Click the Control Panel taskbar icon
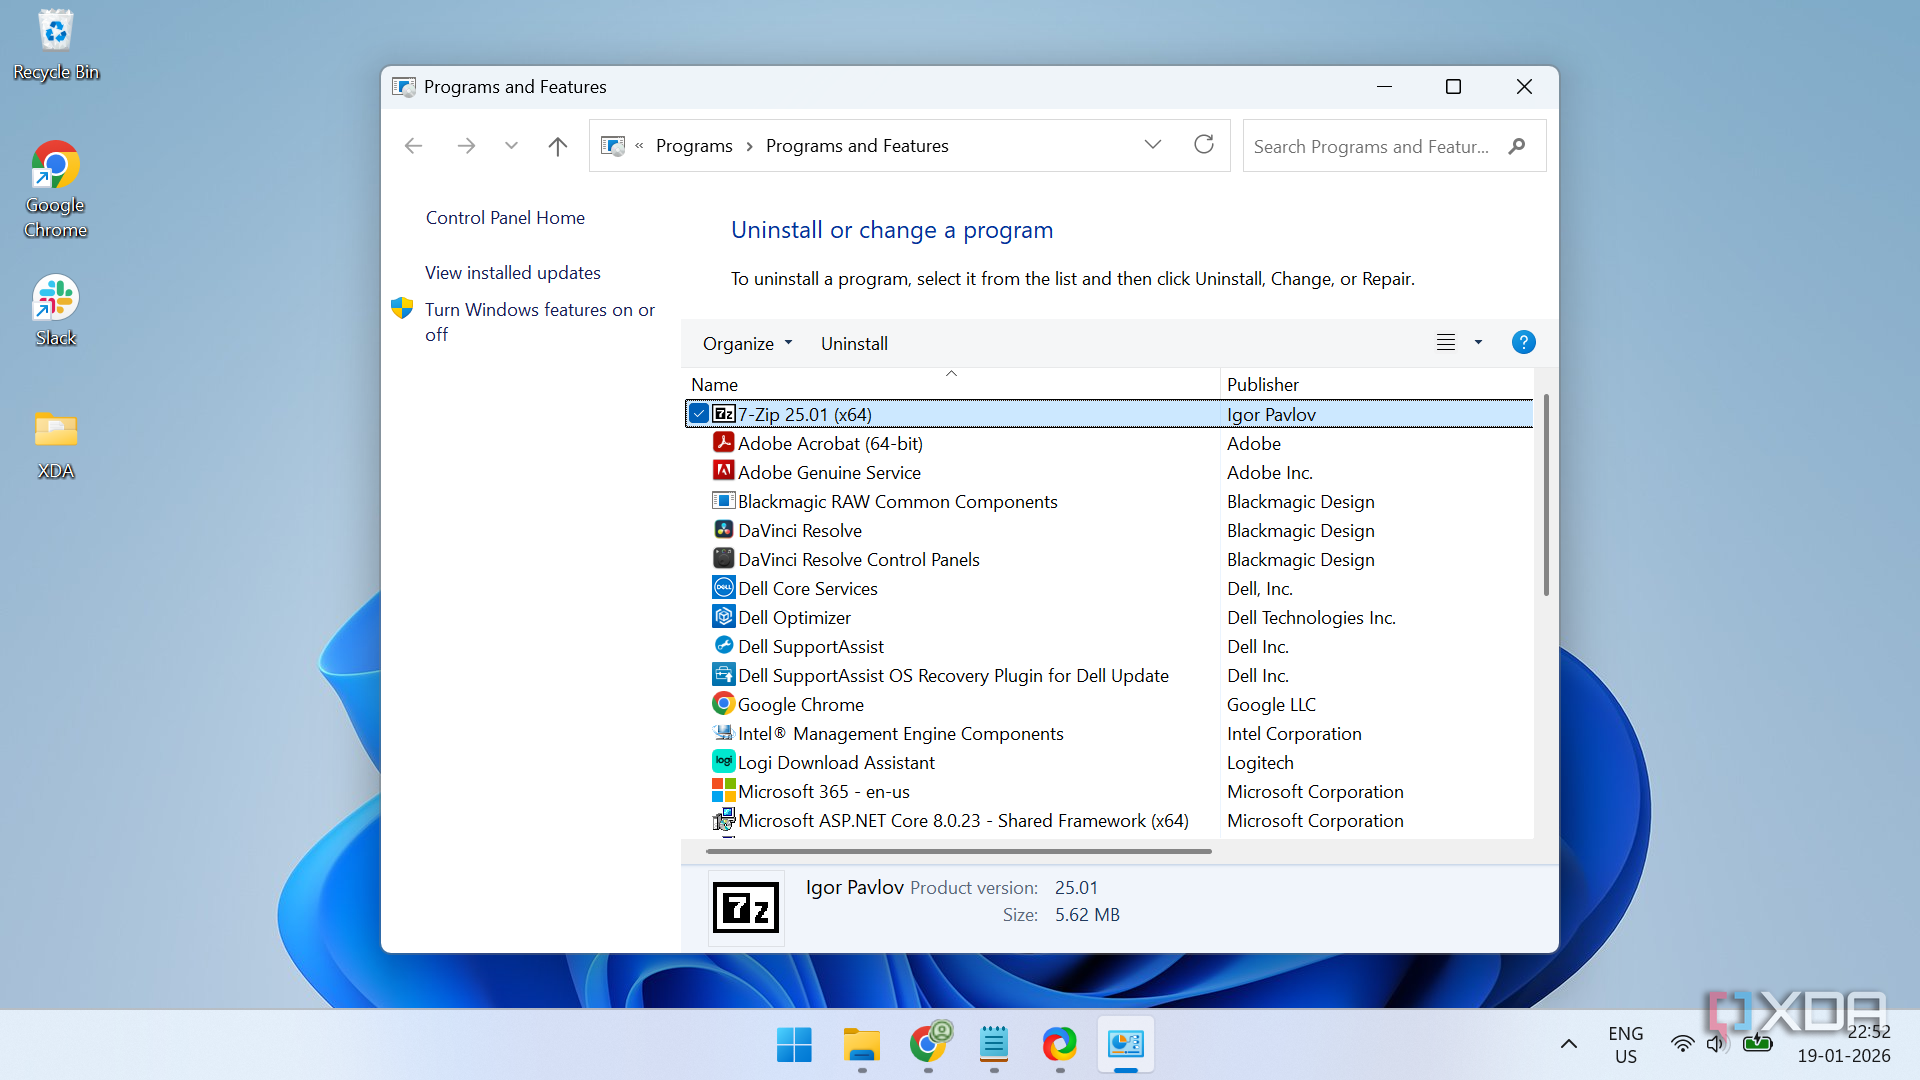The image size is (1920, 1080). coord(1126,1045)
